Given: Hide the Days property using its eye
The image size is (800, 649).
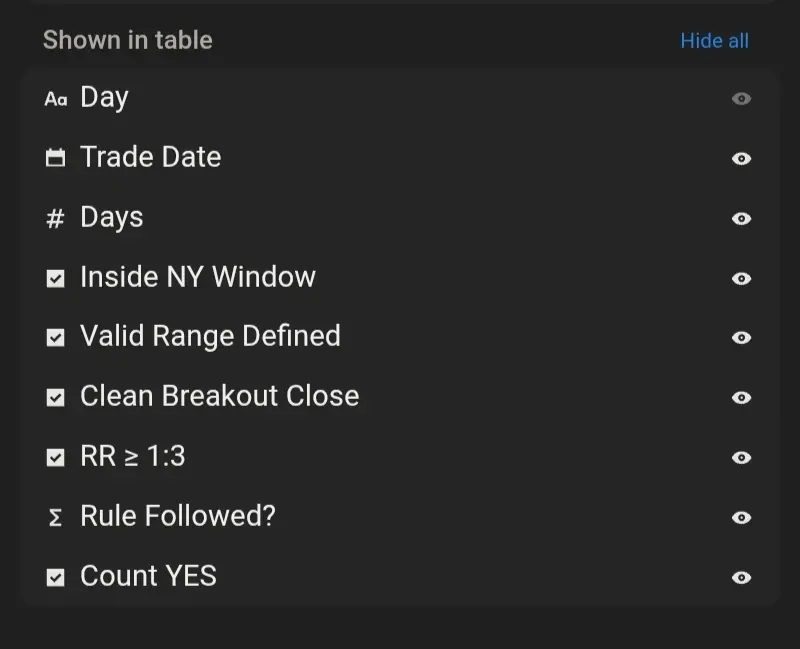Looking at the screenshot, I should (x=741, y=218).
